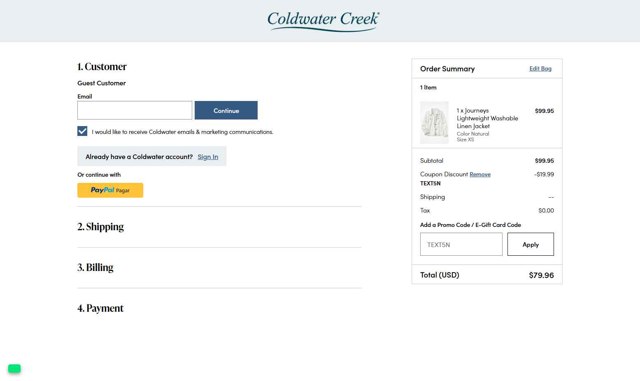Click the Tax $0.00 value
The height and width of the screenshot is (381, 640).
pos(546,211)
